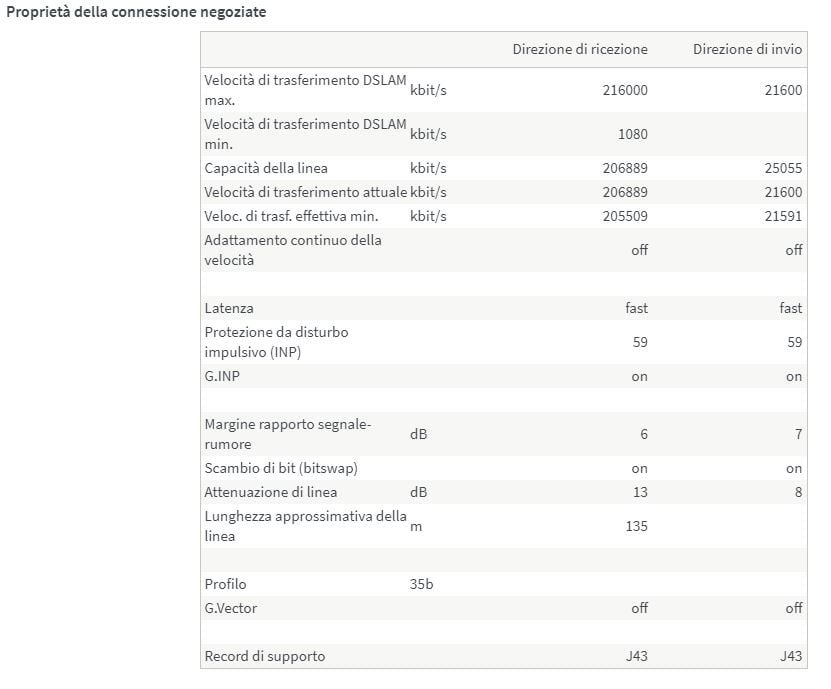This screenshot has height=689, width=831.
Task: Click the "Proprietà della connessione negoziate" heading
Action: [136, 13]
